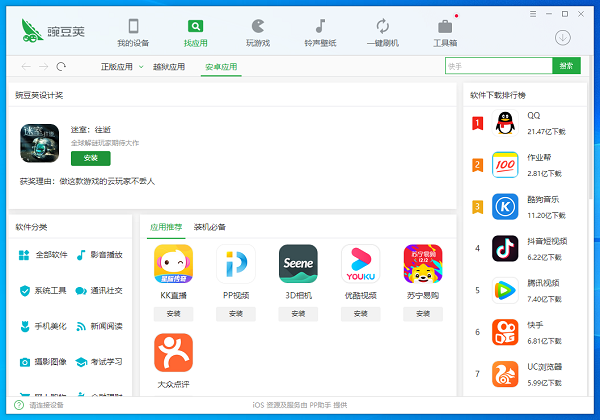Install KK直播

(173, 314)
